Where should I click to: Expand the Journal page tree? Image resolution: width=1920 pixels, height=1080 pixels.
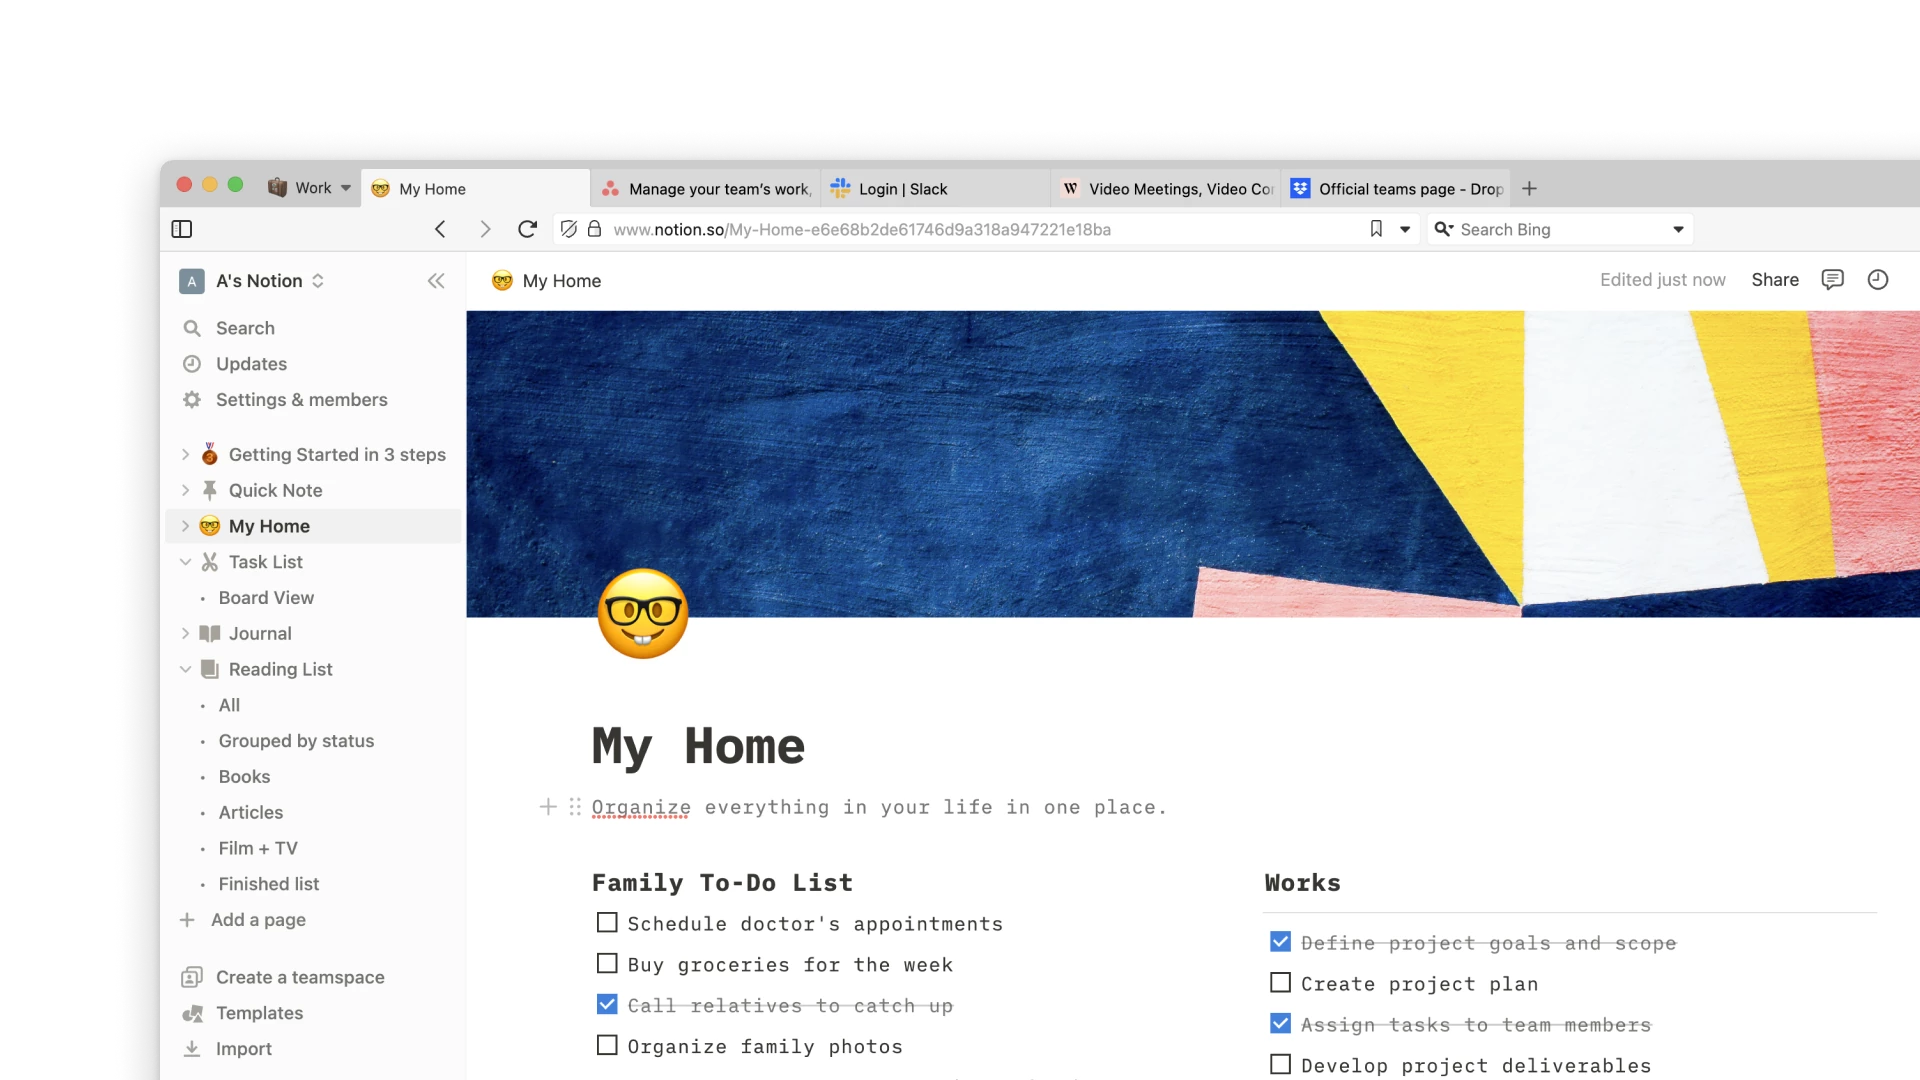(x=185, y=634)
